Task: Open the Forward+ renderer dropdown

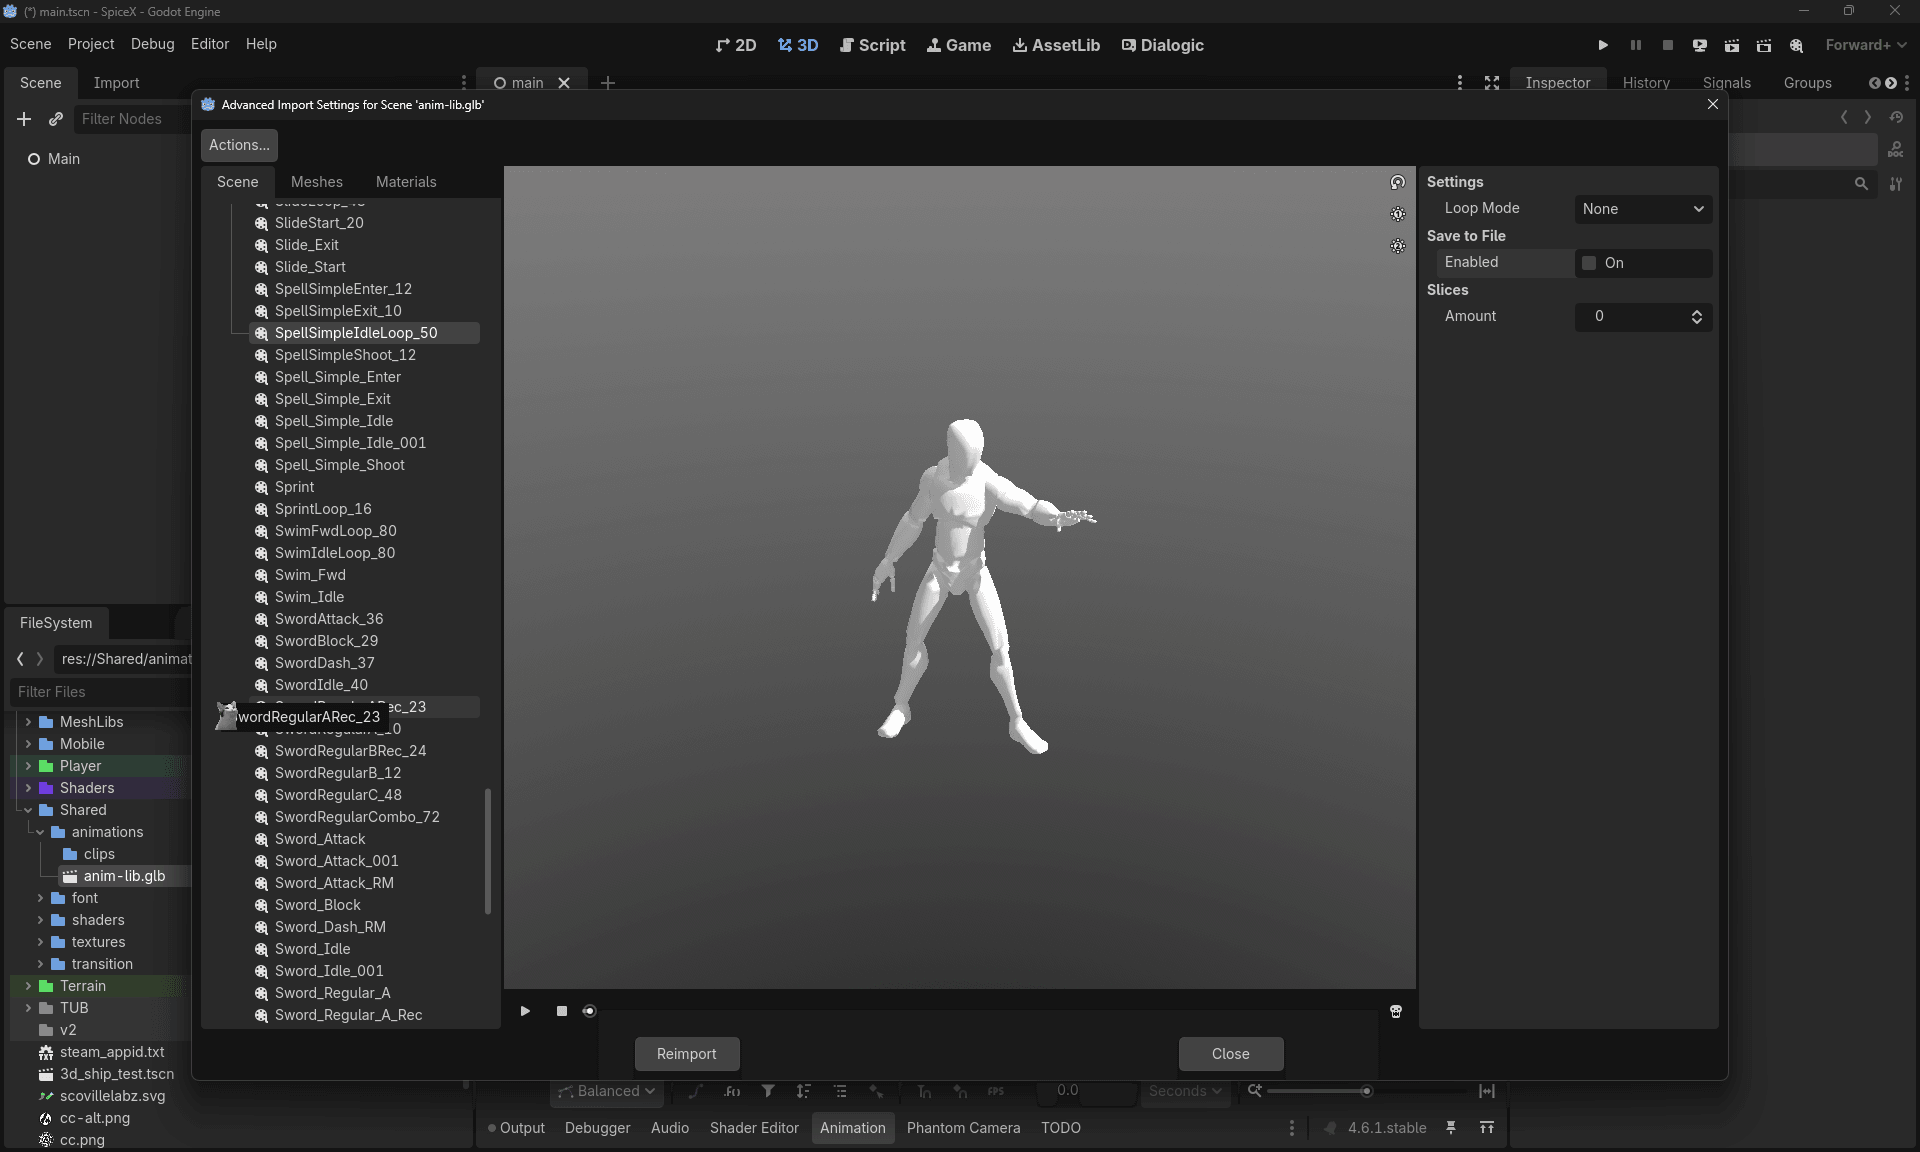Action: [x=1866, y=45]
